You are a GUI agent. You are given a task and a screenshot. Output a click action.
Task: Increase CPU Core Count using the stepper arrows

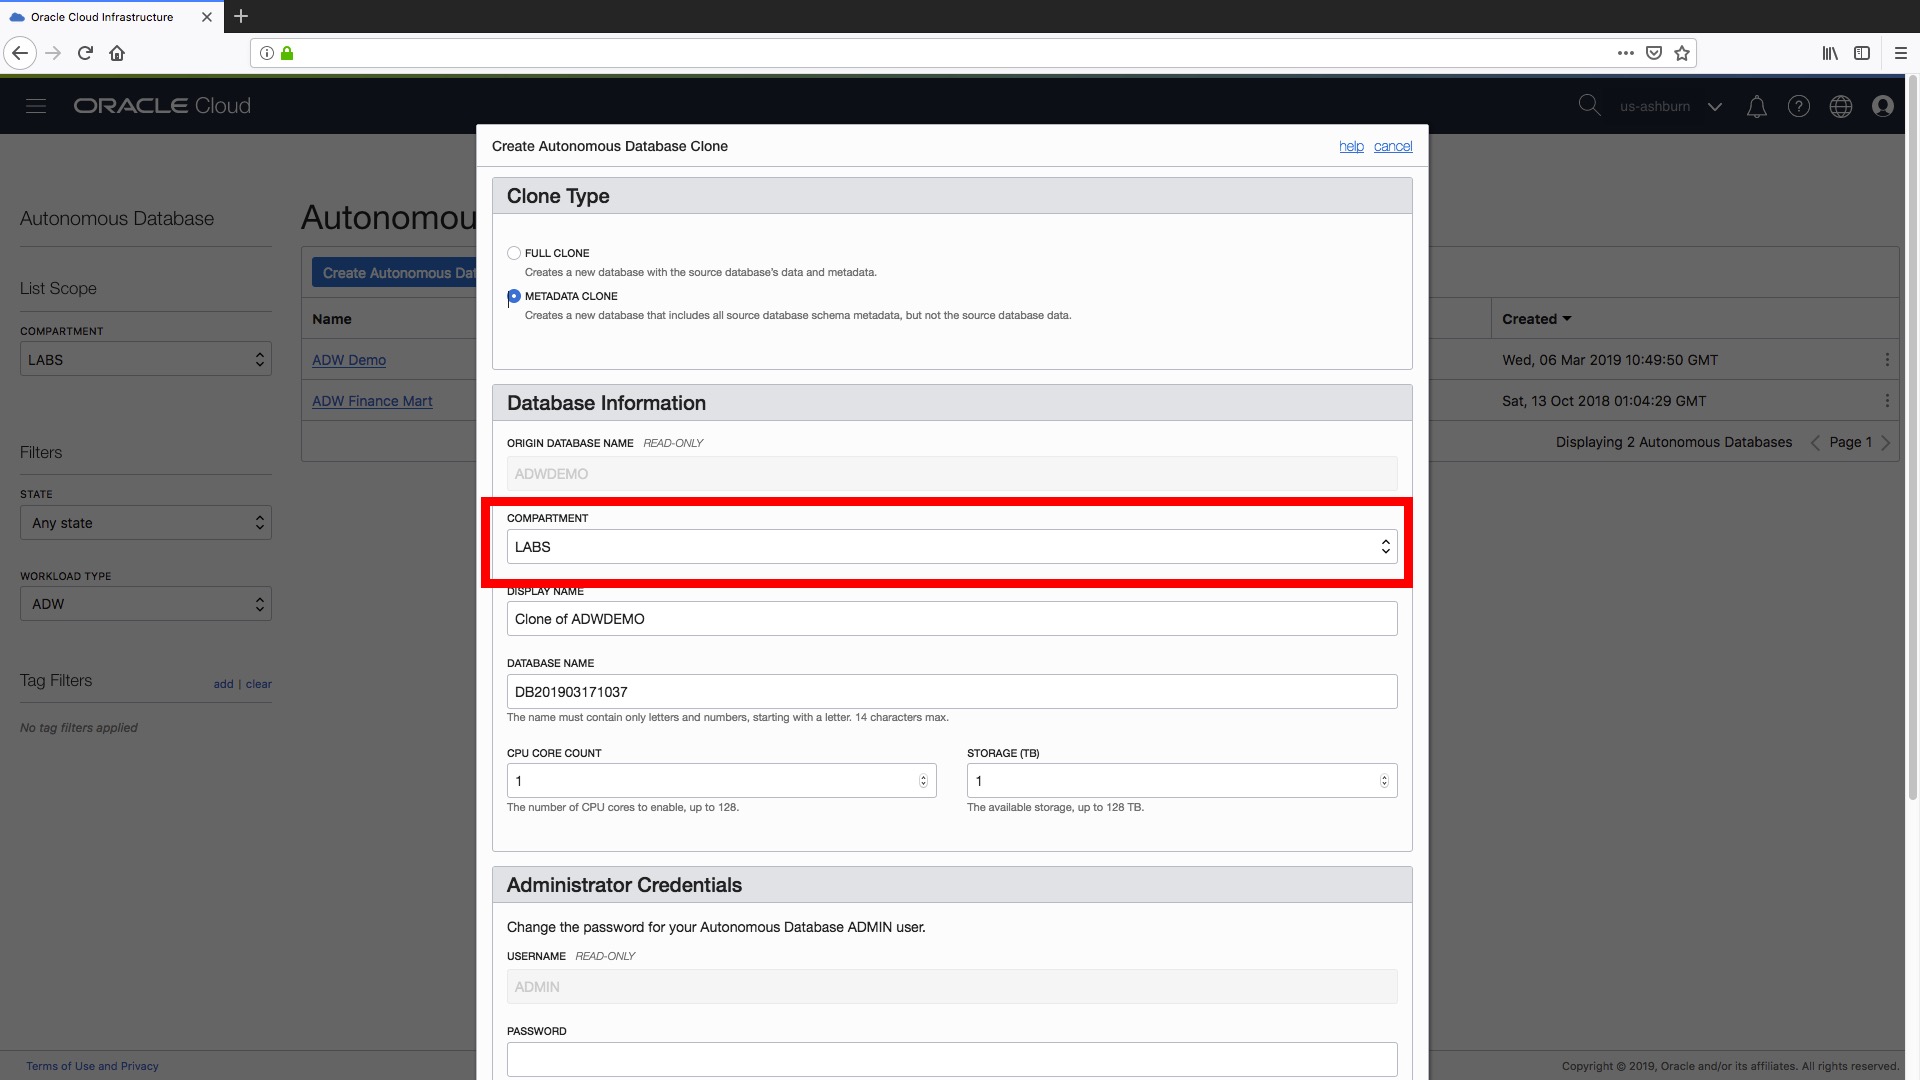(922, 780)
